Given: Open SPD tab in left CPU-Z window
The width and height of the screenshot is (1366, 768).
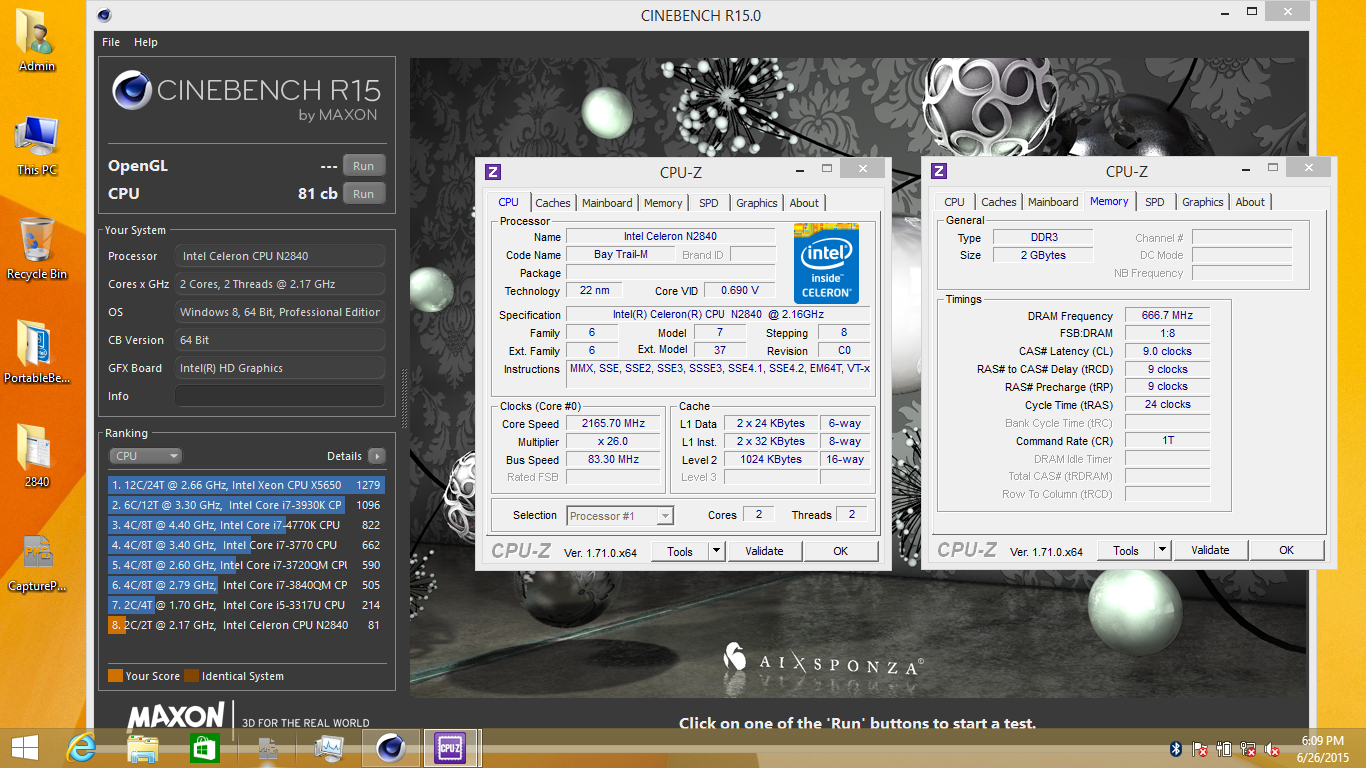Looking at the screenshot, I should (709, 203).
